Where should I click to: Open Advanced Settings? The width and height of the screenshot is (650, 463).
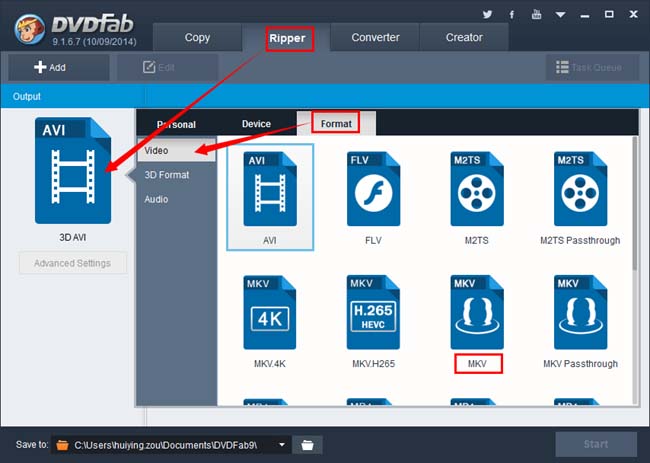73,263
